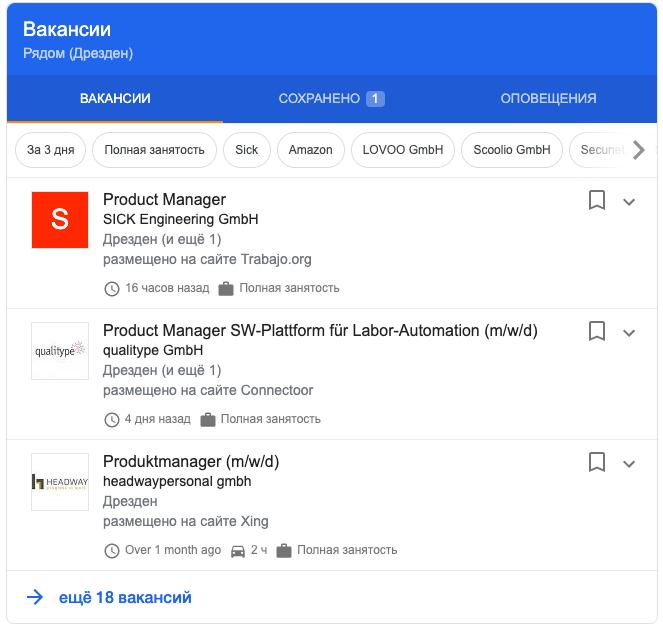This screenshot has width=663, height=627.
Task: Filter jobs by Amazon
Action: point(310,150)
